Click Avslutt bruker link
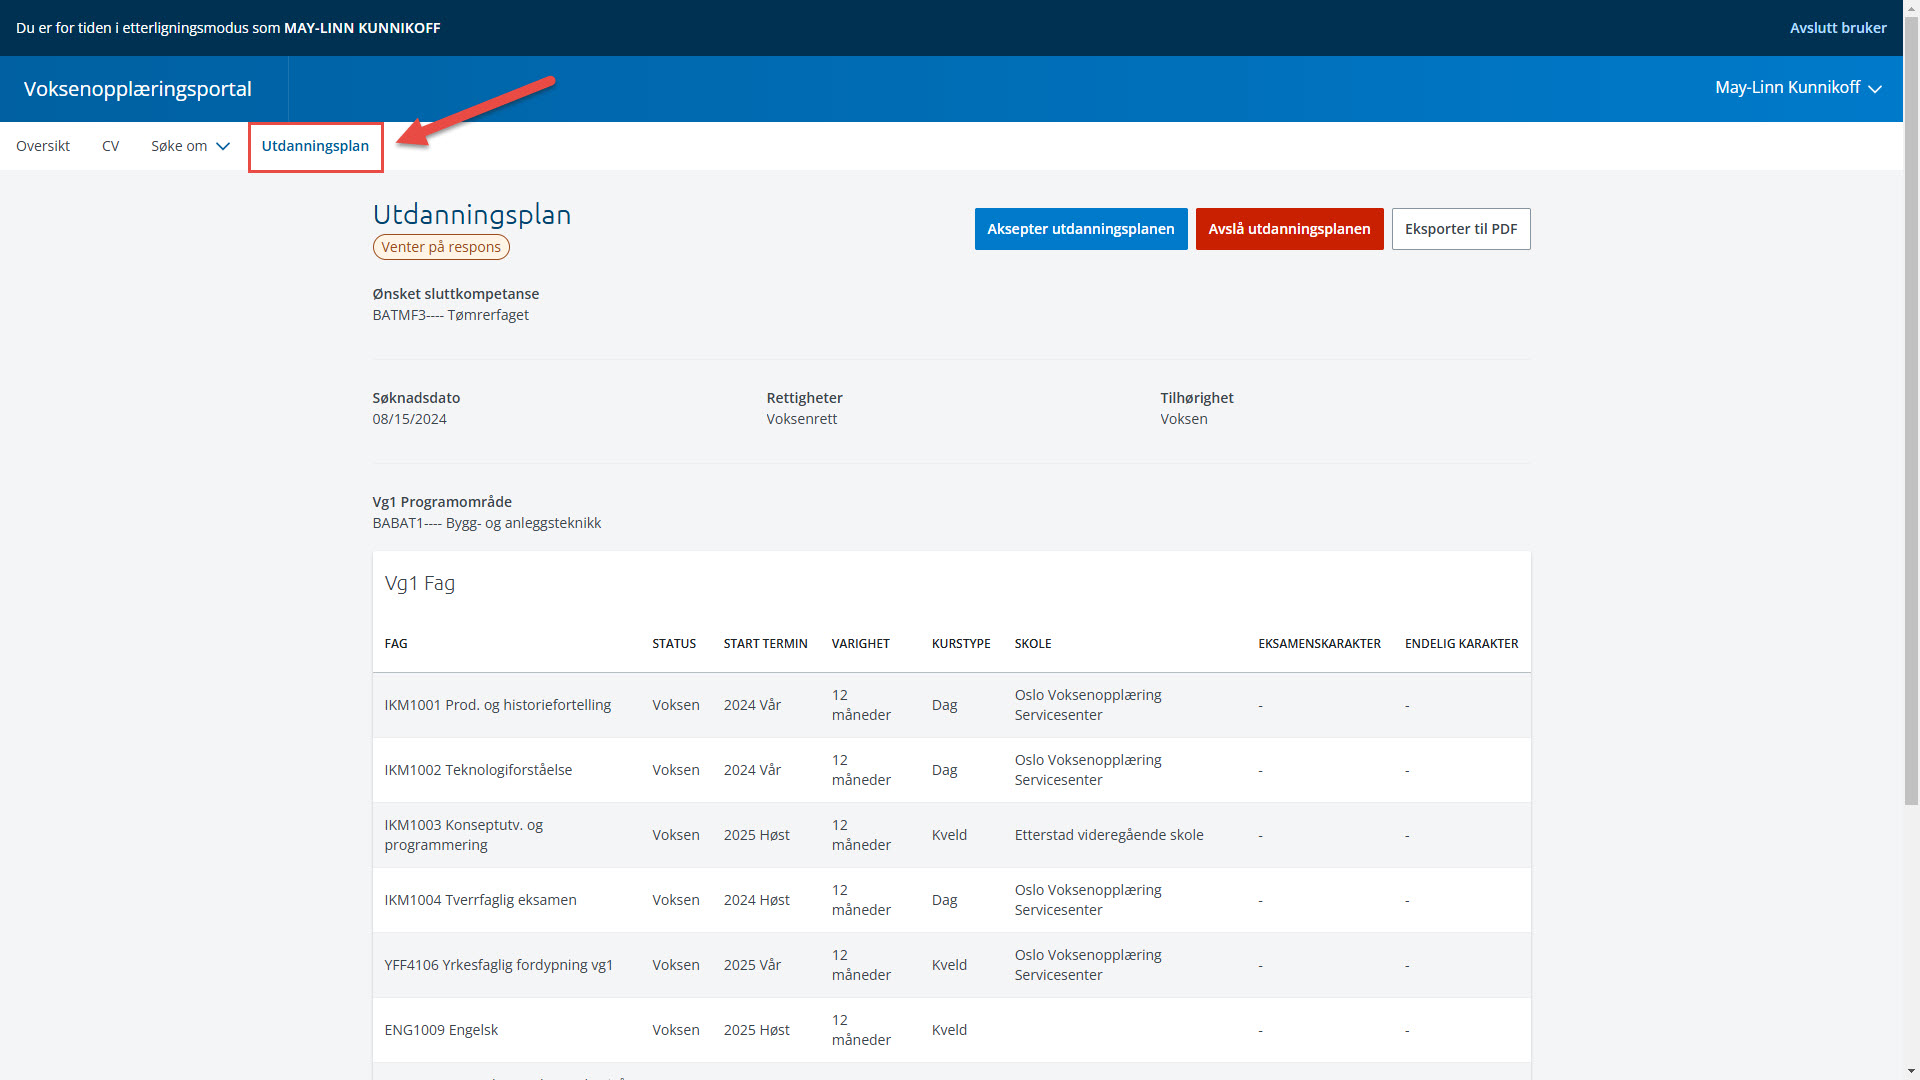Image resolution: width=1920 pixels, height=1080 pixels. (x=1837, y=28)
